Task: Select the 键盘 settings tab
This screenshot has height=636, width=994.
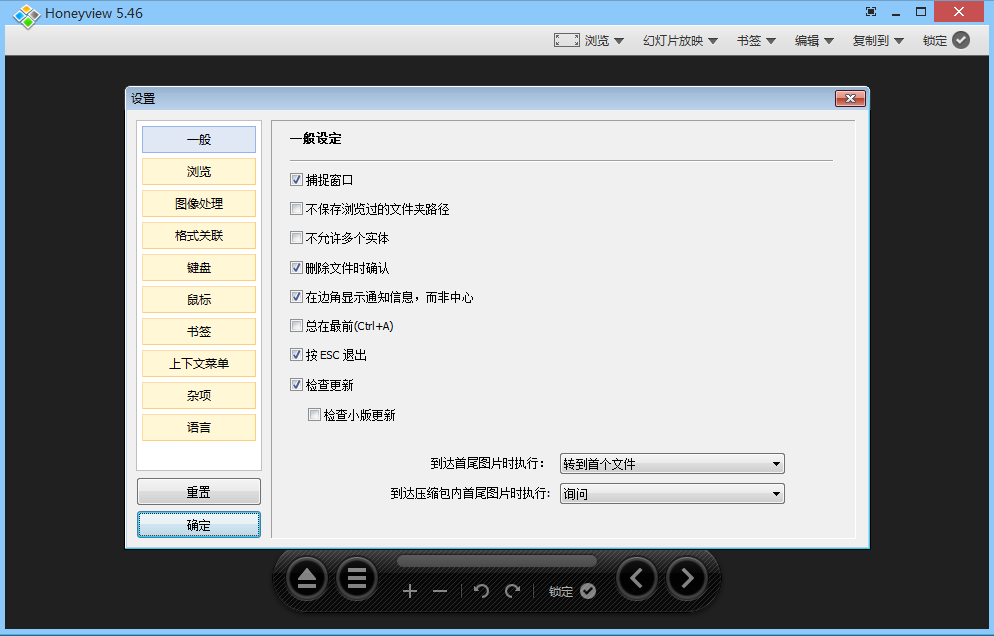Action: 199,268
